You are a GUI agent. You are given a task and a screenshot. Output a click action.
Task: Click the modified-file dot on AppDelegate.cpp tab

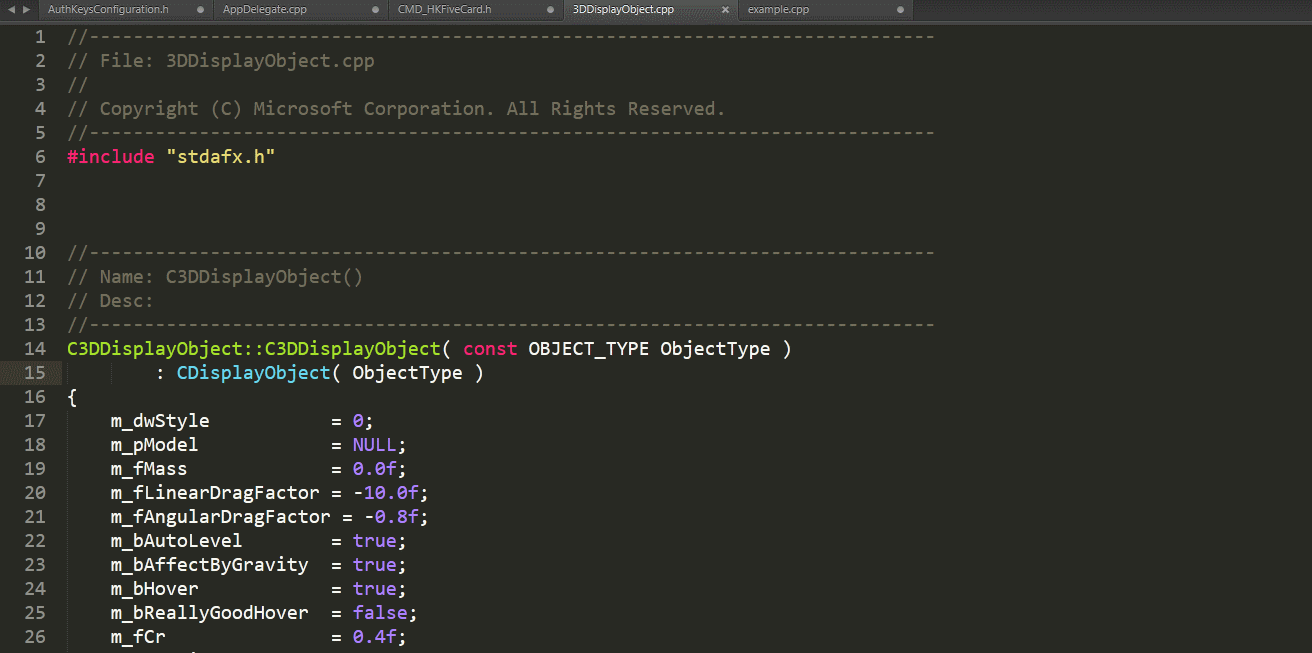click(x=374, y=11)
